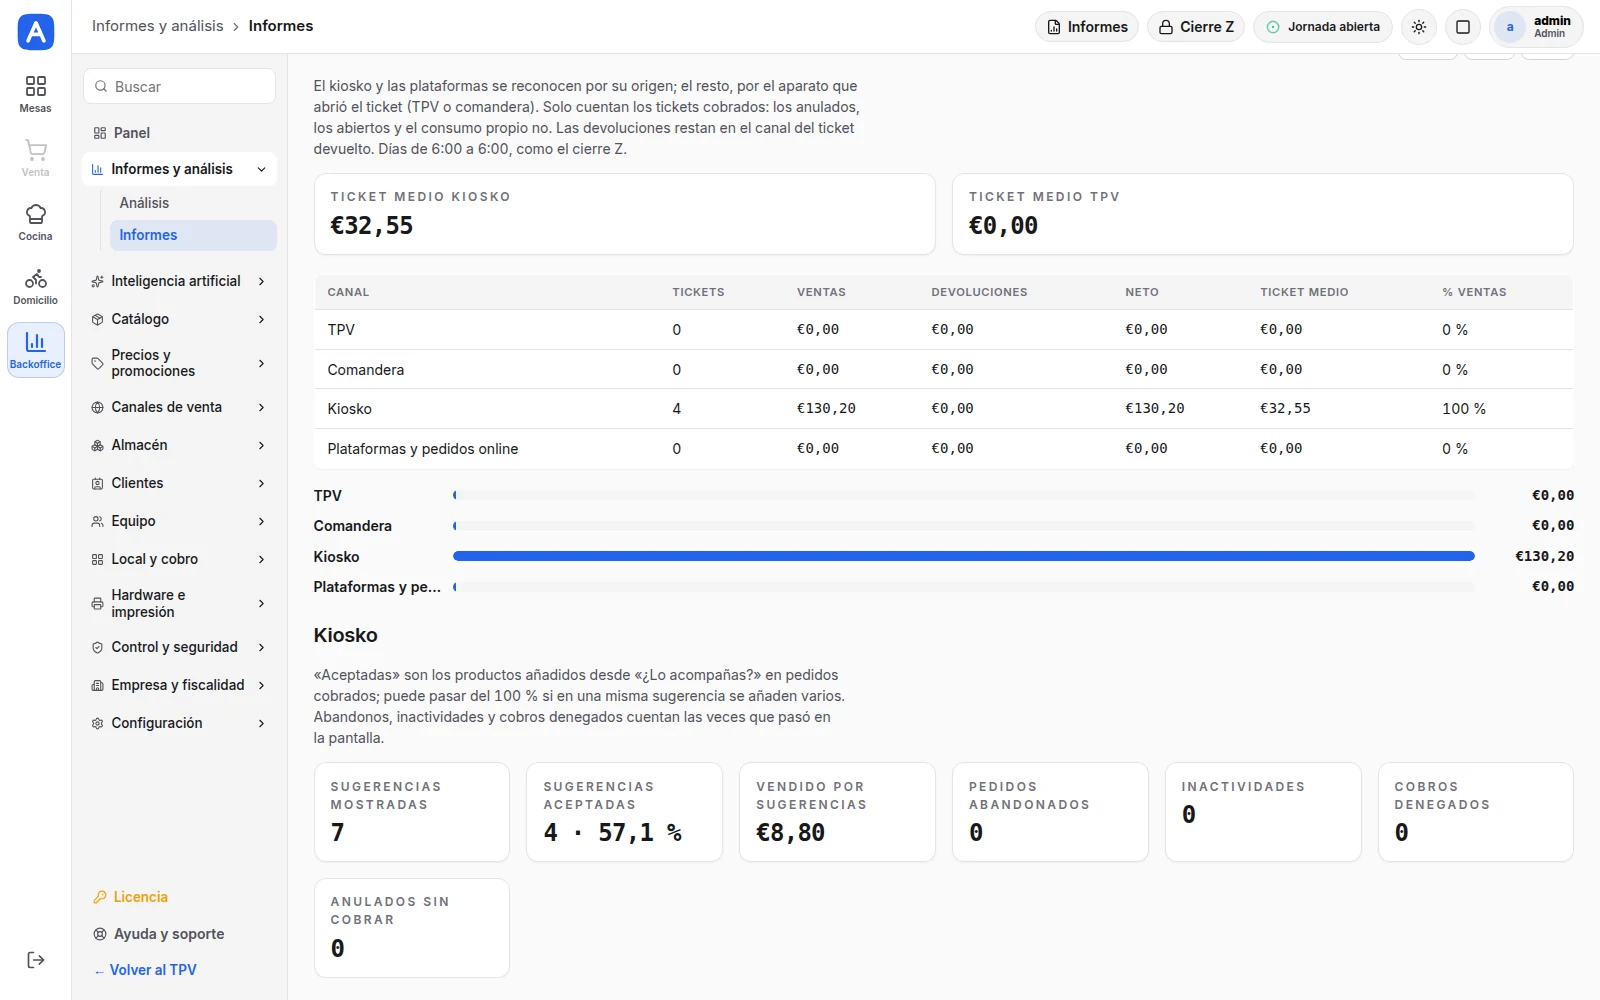Open the Configuración menu
Image resolution: width=1600 pixels, height=1000 pixels.
pyautogui.click(x=179, y=723)
